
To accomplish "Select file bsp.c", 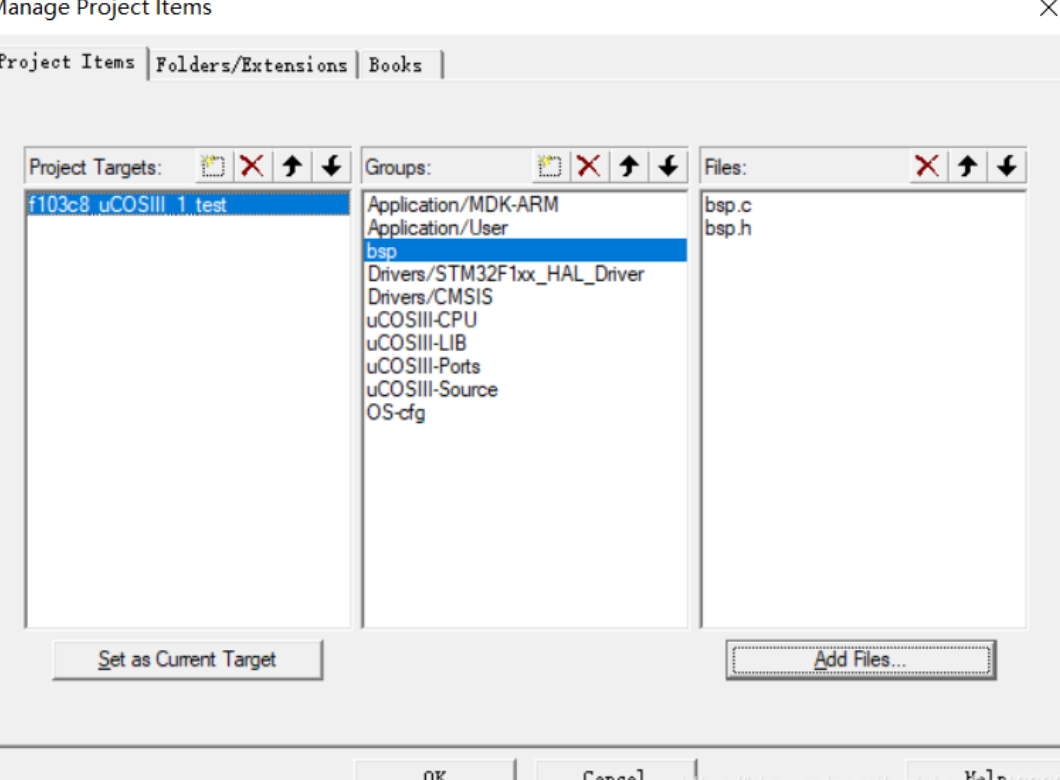I will [863, 204].
